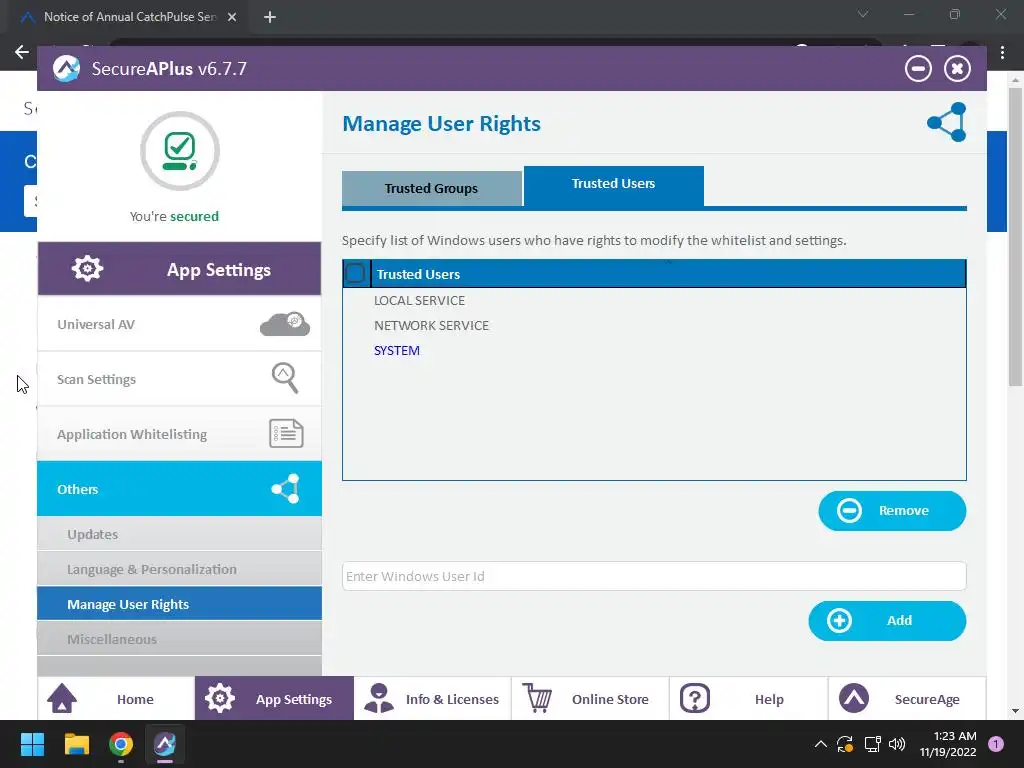Screen dimensions: 1024x768
Task: Click the share nodes icon beside Manage User Rights
Action: pyautogui.click(x=947, y=122)
